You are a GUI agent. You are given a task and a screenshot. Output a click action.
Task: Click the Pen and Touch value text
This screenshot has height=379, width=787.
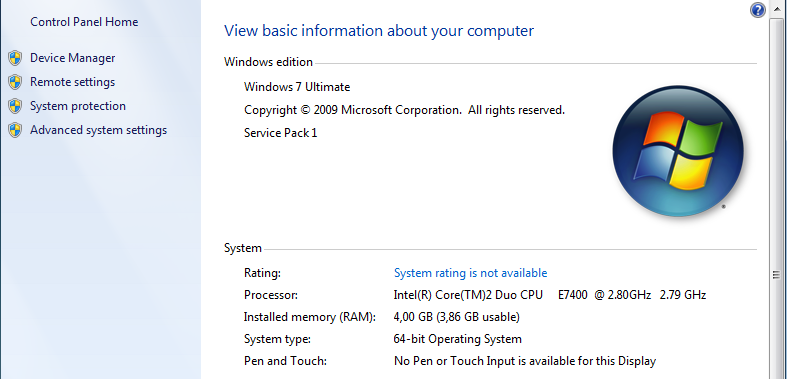pyautogui.click(x=524, y=361)
